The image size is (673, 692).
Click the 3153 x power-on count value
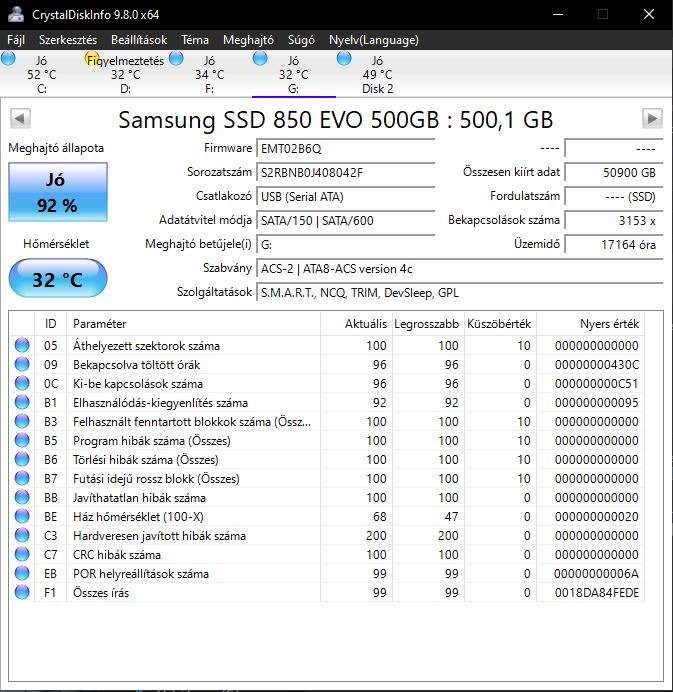(x=614, y=220)
